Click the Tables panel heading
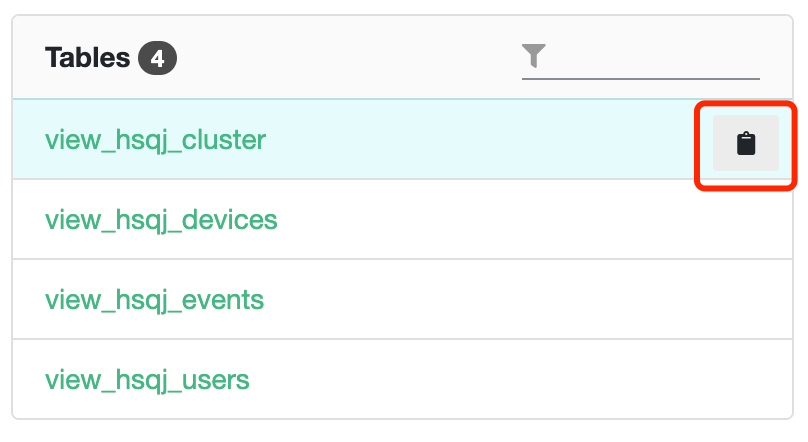The width and height of the screenshot is (808, 442). click(x=87, y=58)
